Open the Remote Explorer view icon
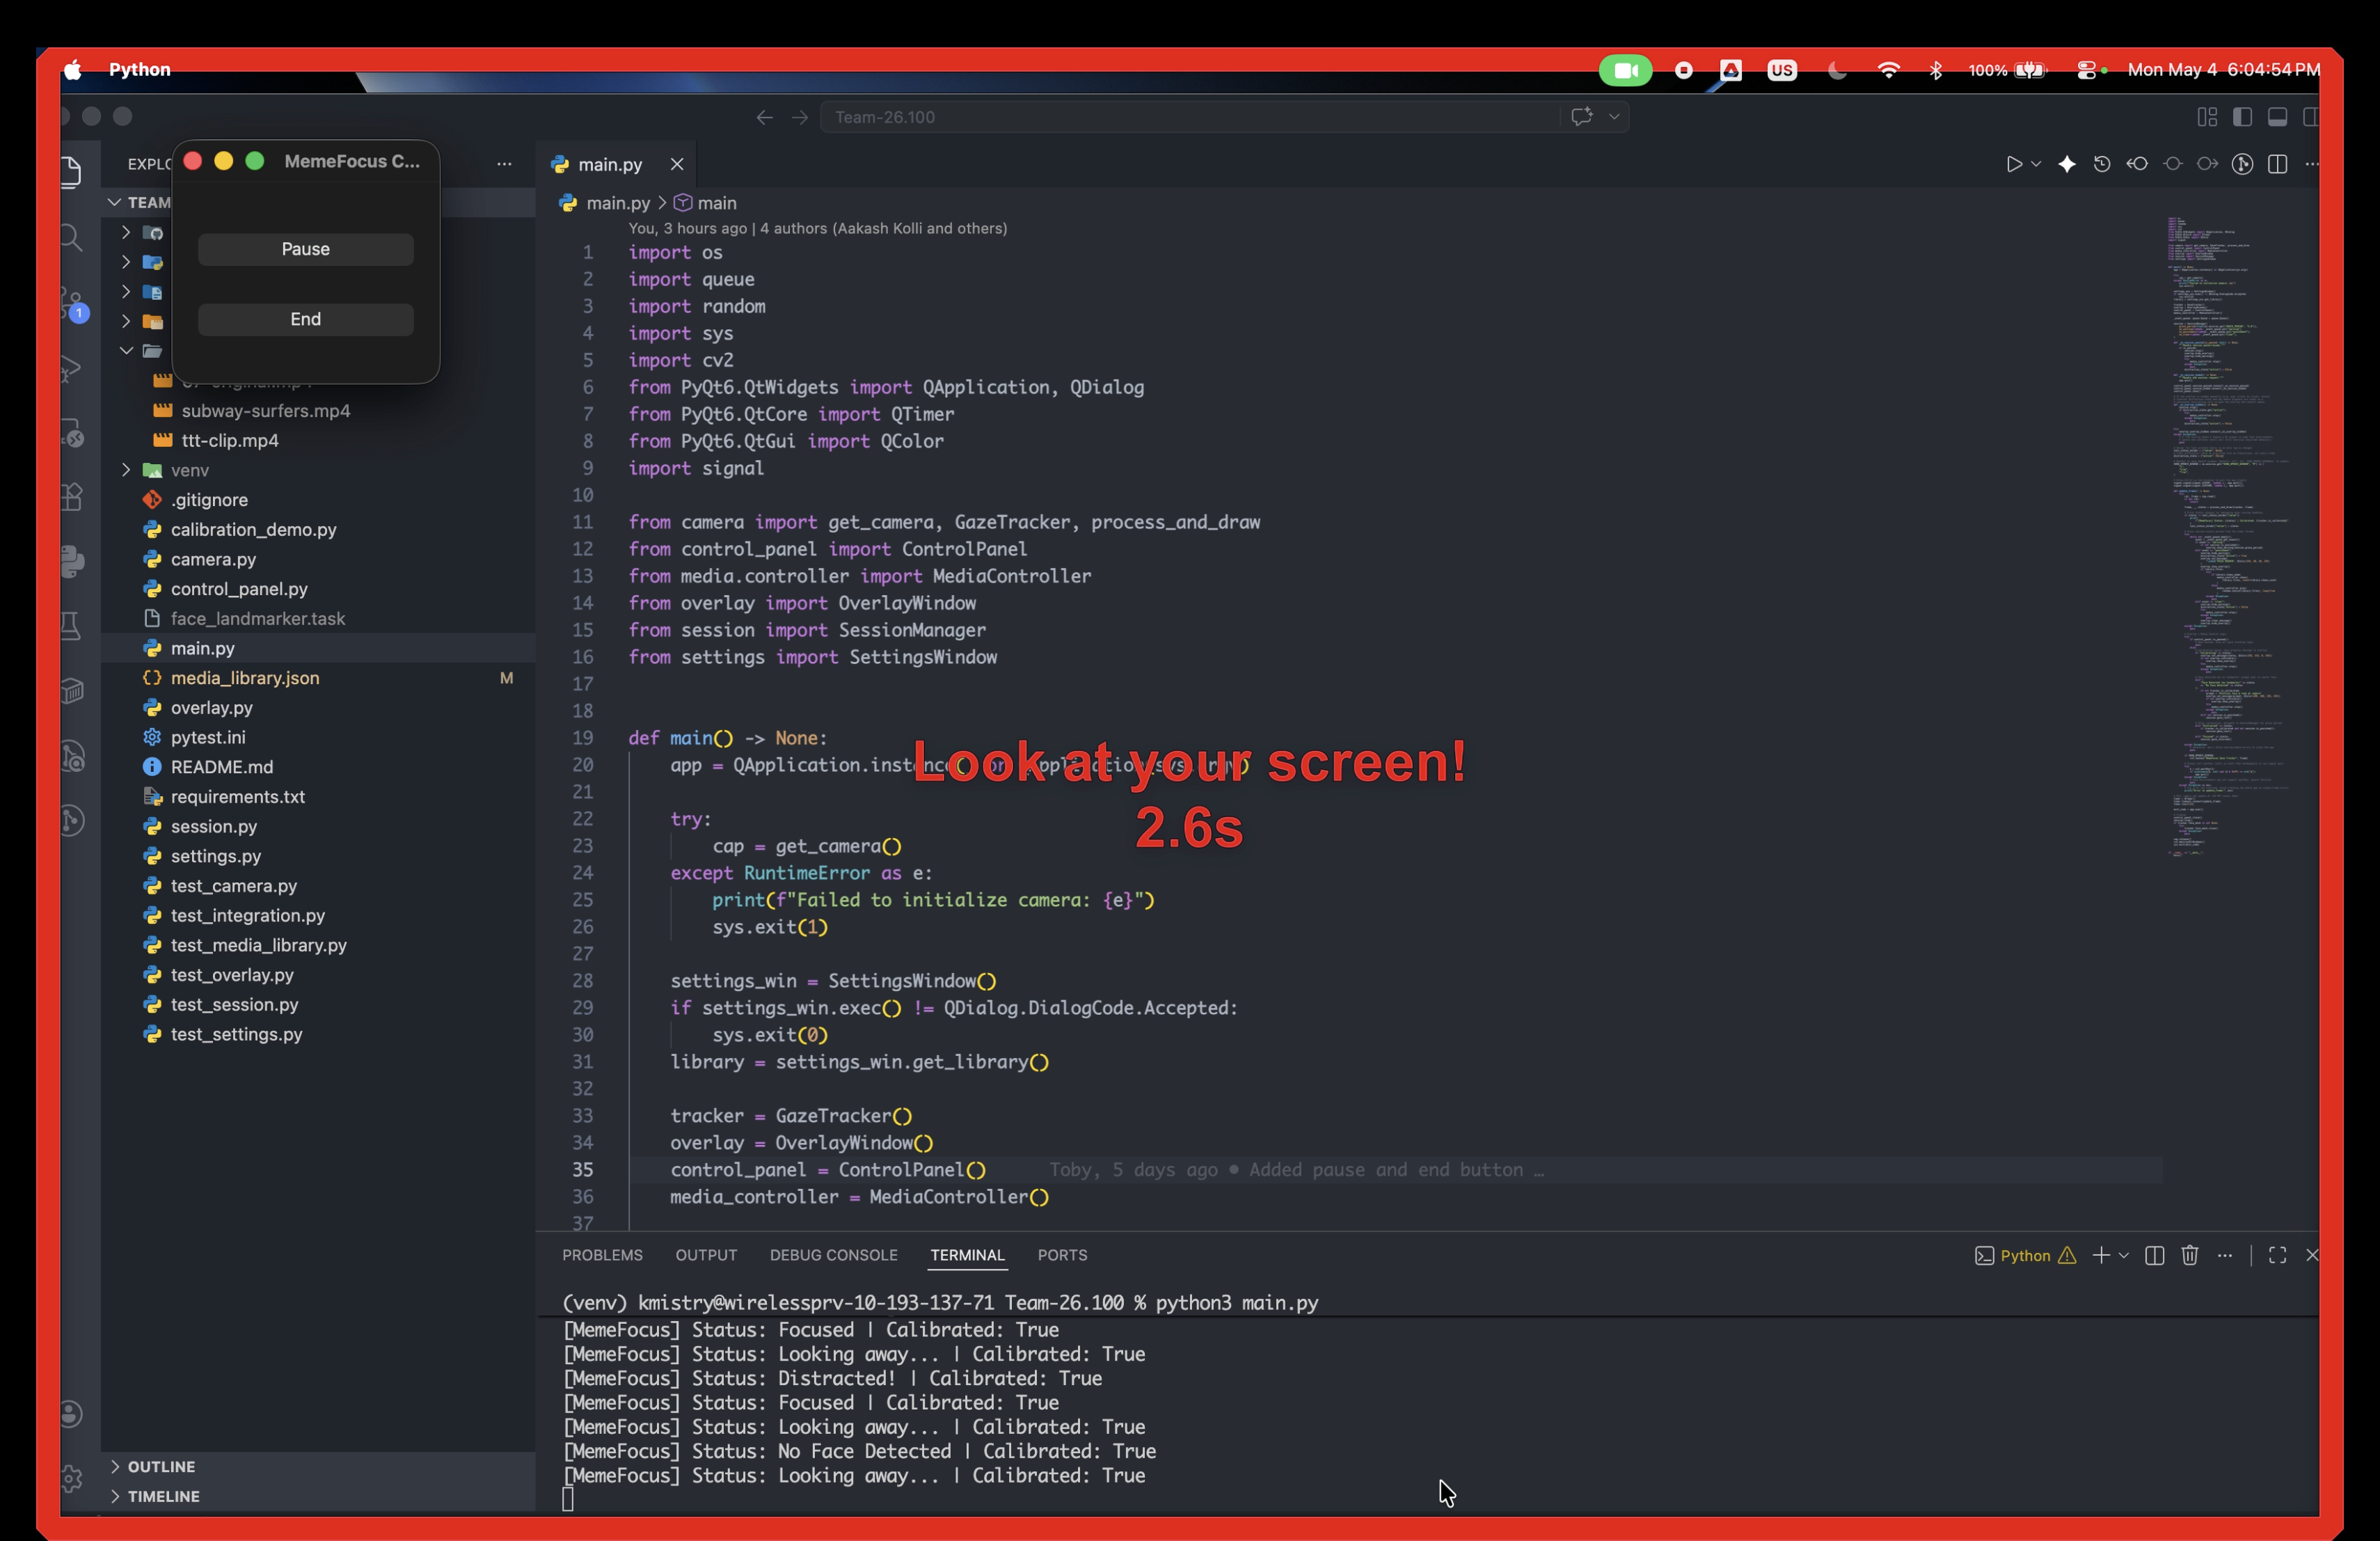 (x=73, y=432)
